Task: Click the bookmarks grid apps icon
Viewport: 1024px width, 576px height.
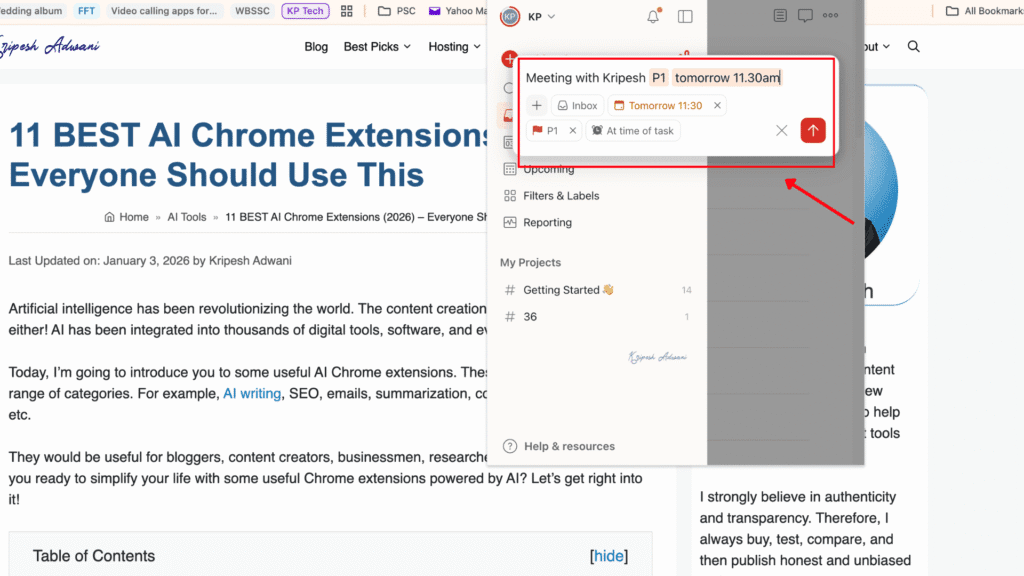Action: click(x=347, y=11)
